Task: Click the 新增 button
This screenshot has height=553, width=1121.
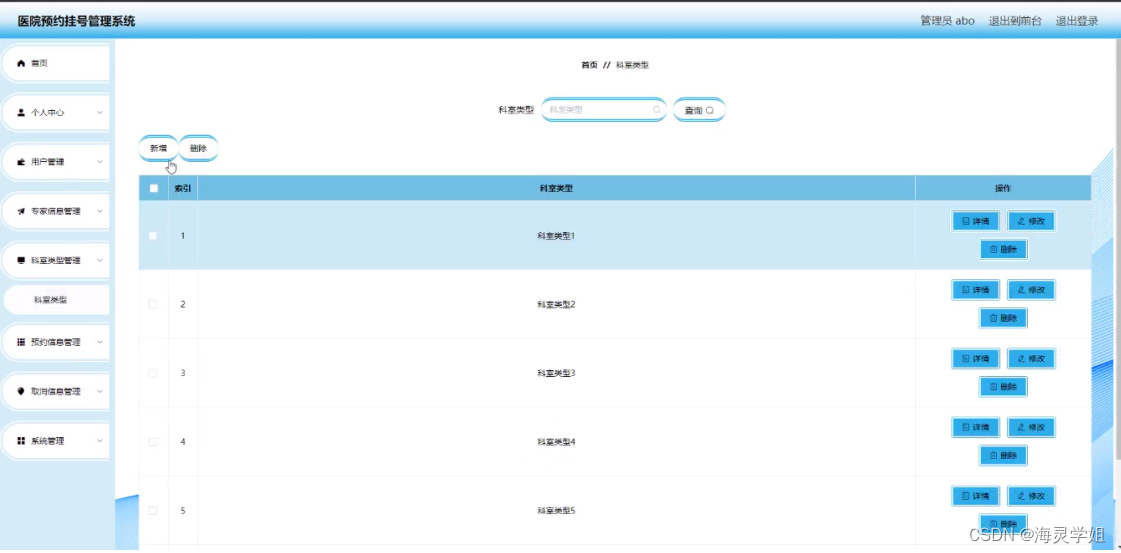Action: (x=158, y=149)
